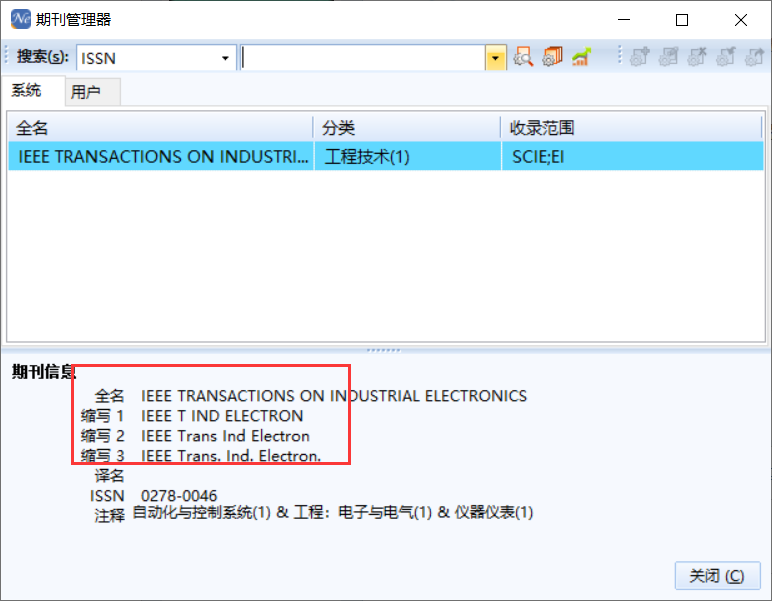Switch to the 系统 tab
This screenshot has height=601, width=772.
point(27,91)
